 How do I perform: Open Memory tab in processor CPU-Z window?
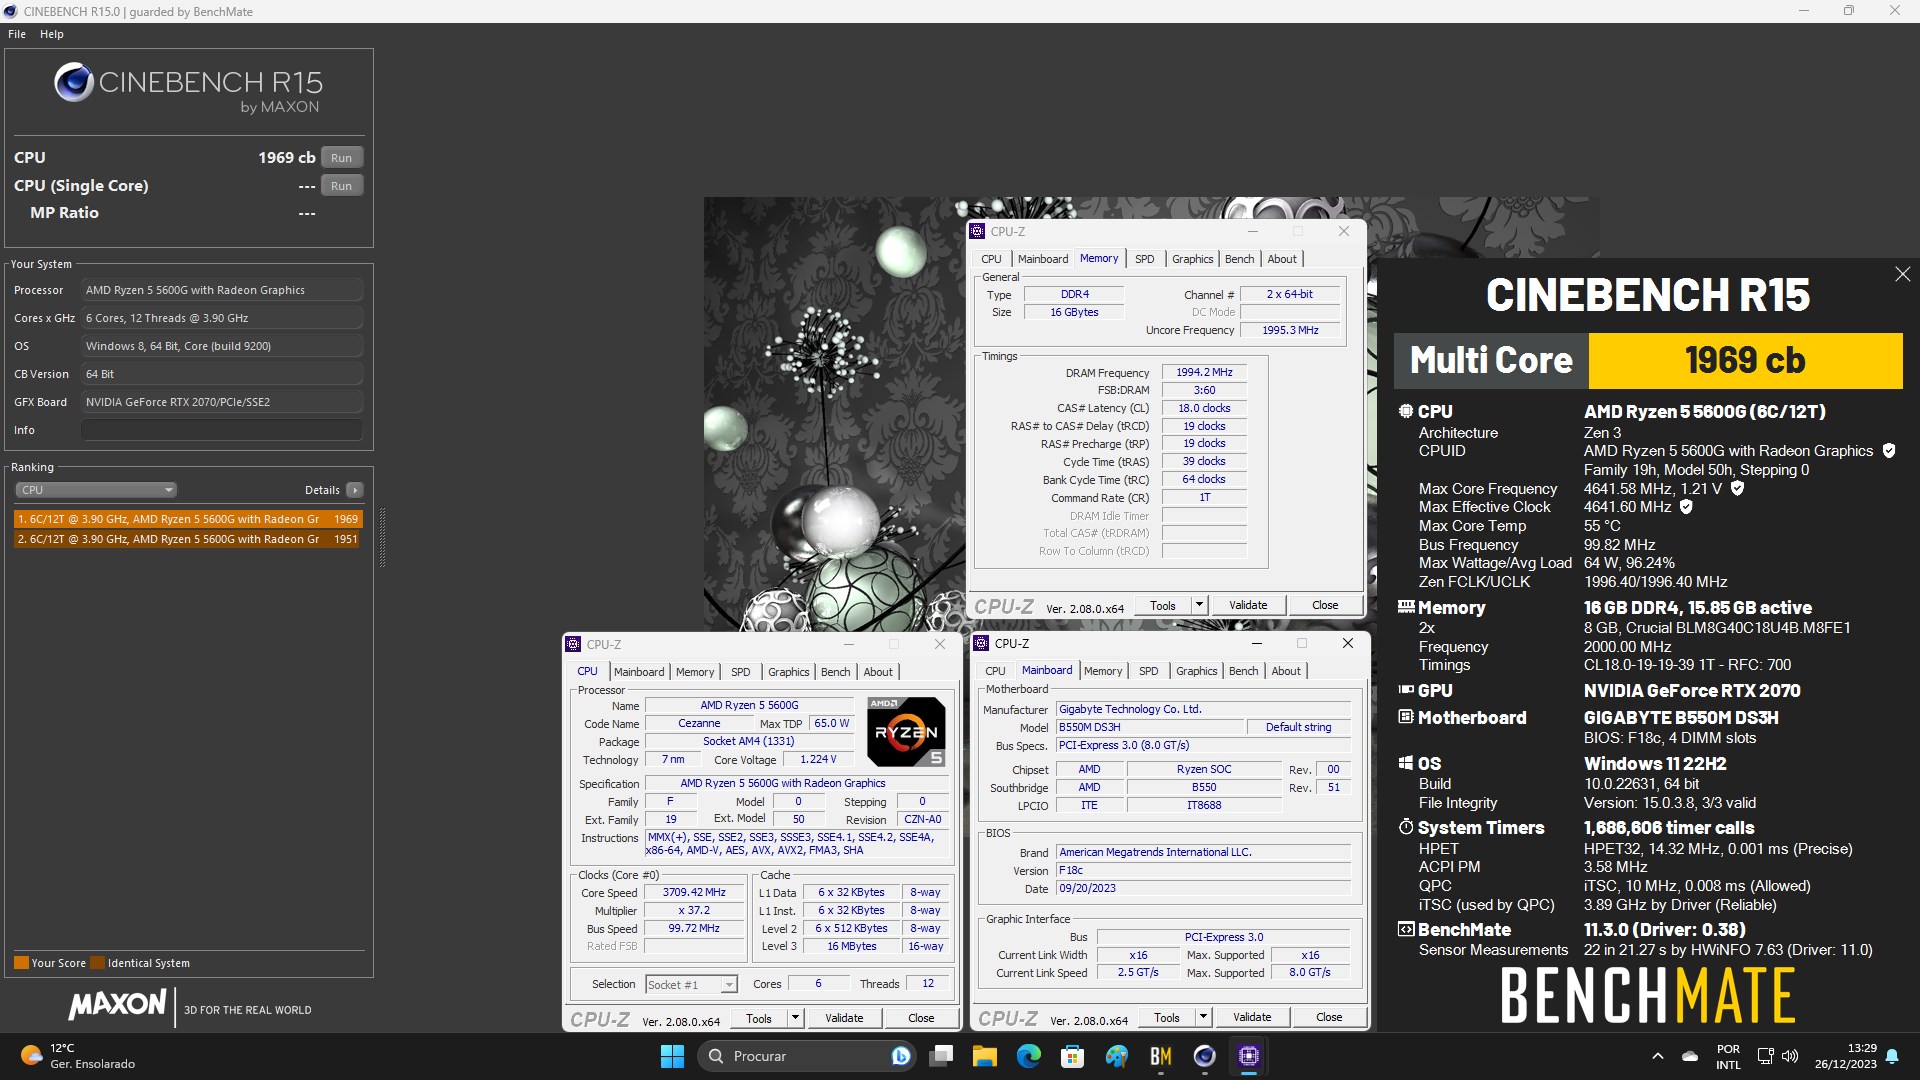[x=695, y=672]
